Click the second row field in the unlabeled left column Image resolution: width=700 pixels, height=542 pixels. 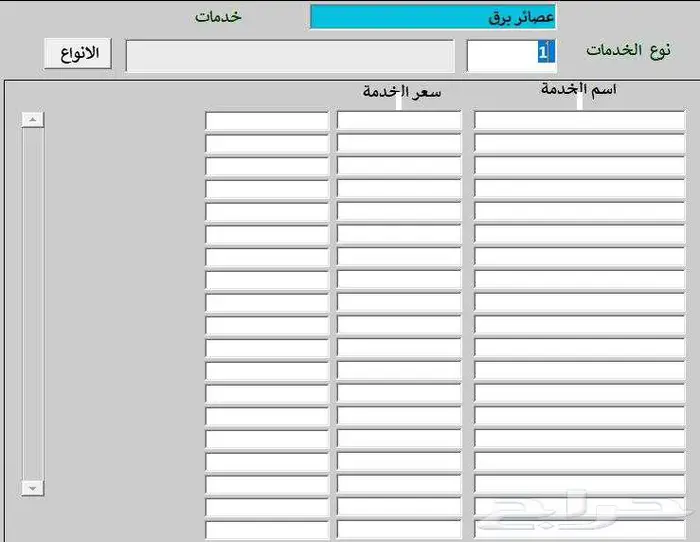267,144
